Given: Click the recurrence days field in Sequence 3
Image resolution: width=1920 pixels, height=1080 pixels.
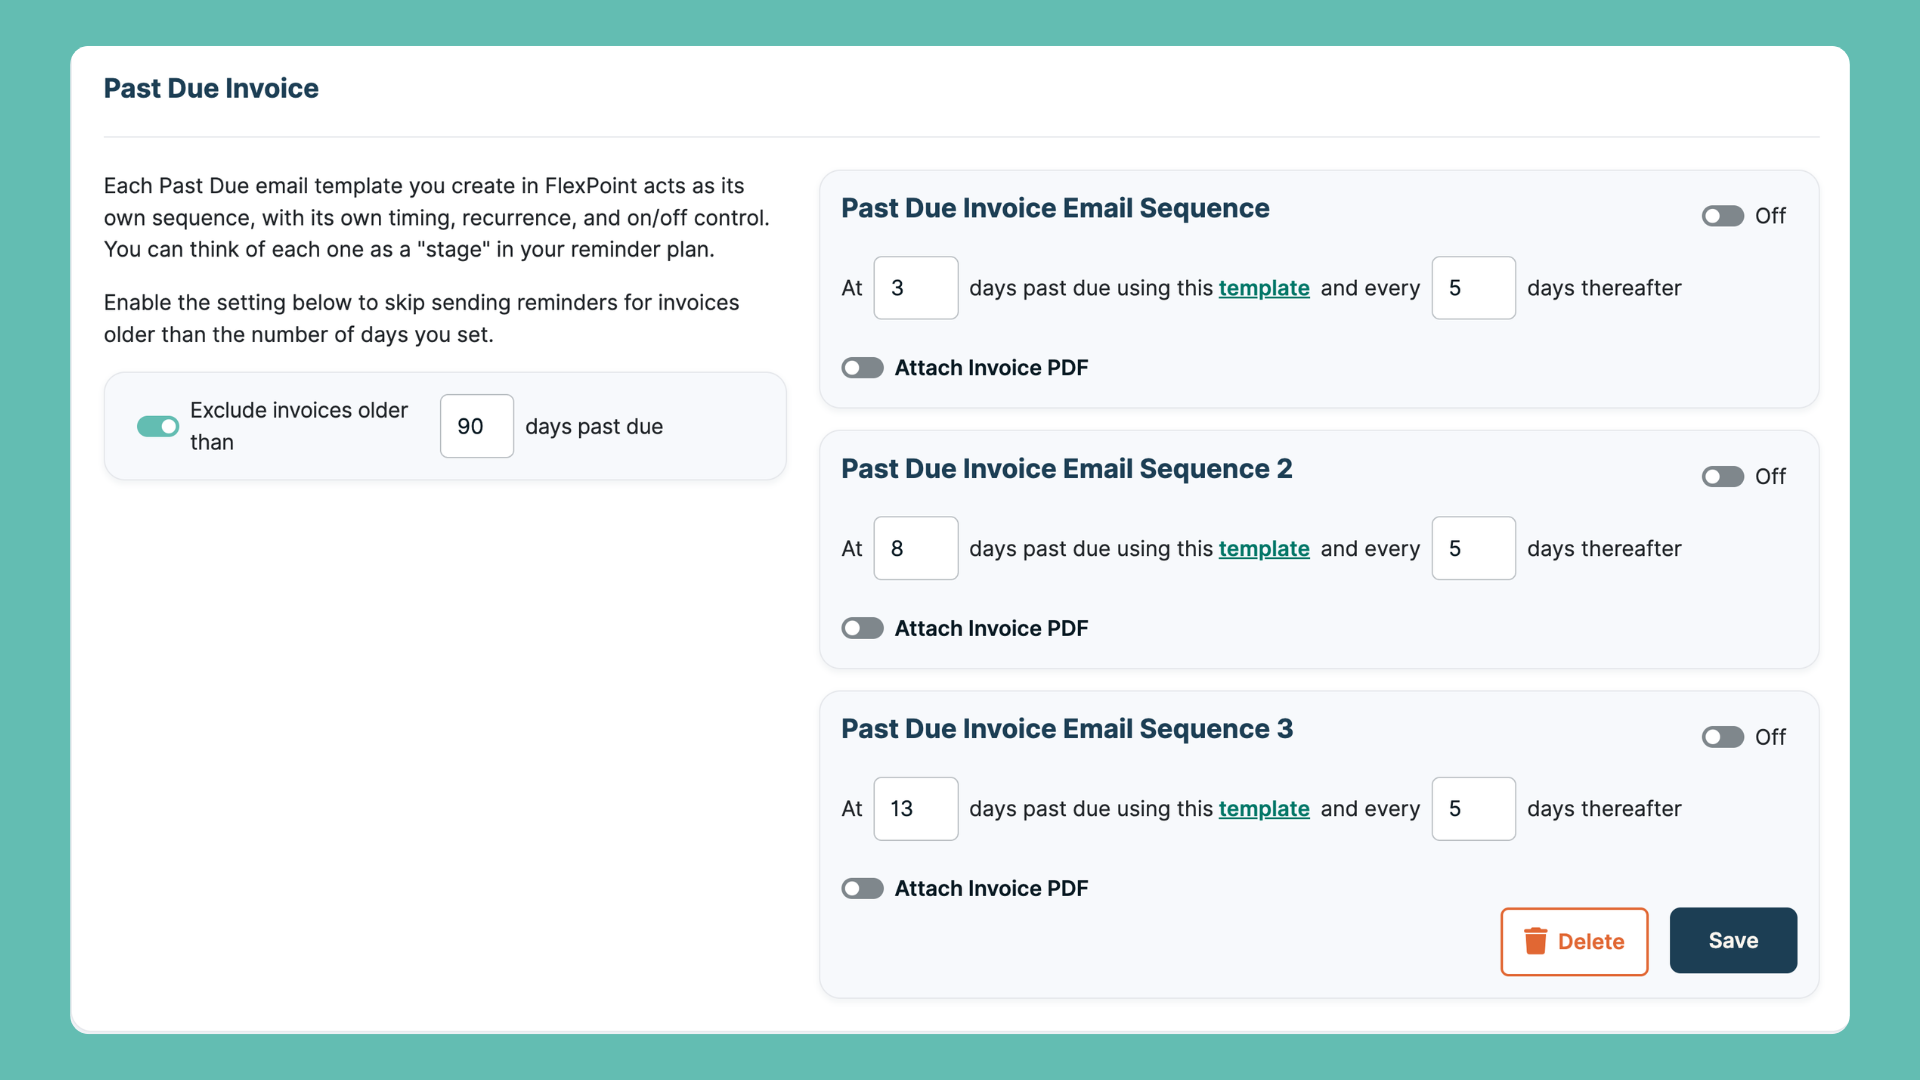Looking at the screenshot, I should point(1473,809).
